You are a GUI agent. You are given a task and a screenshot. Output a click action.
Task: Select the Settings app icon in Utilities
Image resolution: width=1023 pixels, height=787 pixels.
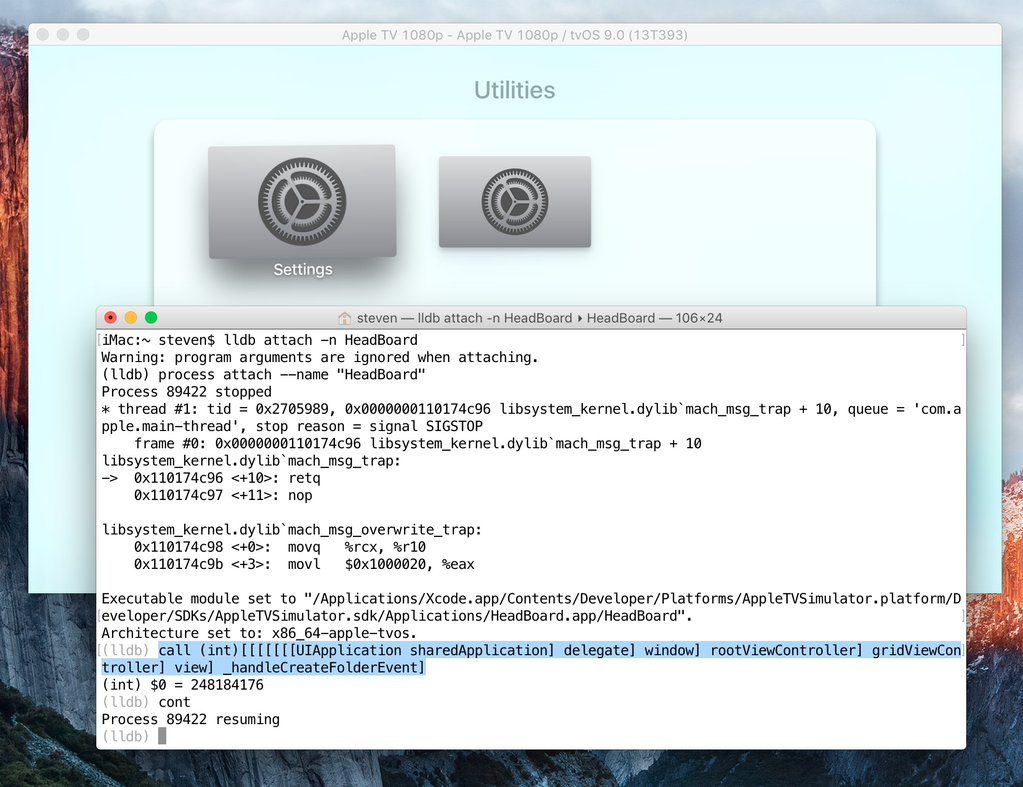coord(302,202)
